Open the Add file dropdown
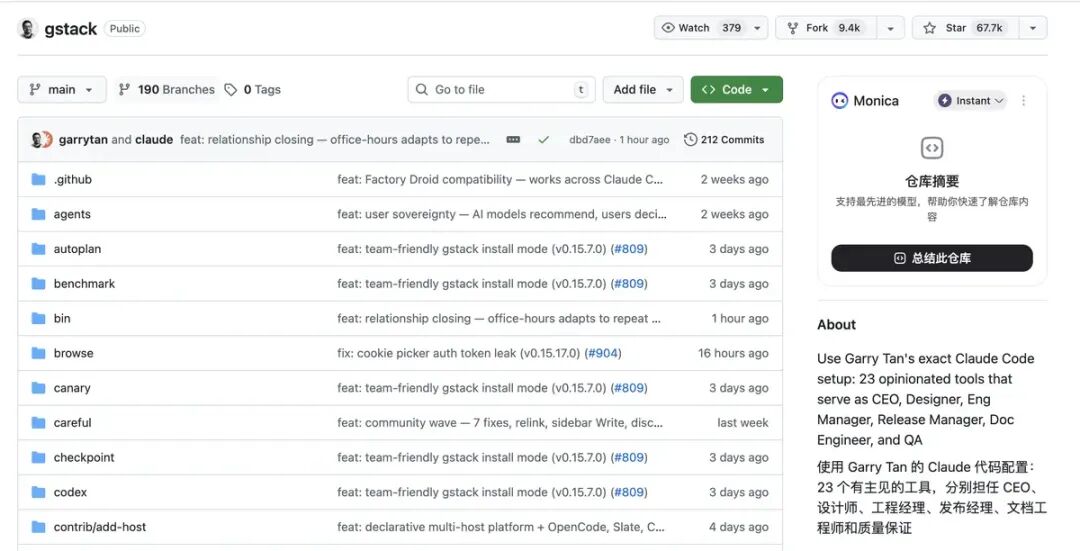The height and width of the screenshot is (551, 1080). pyautogui.click(x=643, y=90)
